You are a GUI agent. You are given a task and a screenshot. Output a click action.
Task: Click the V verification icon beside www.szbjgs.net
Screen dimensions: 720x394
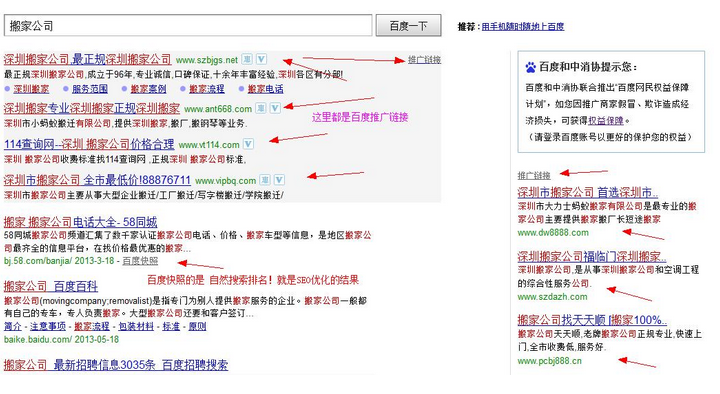(x=261, y=59)
